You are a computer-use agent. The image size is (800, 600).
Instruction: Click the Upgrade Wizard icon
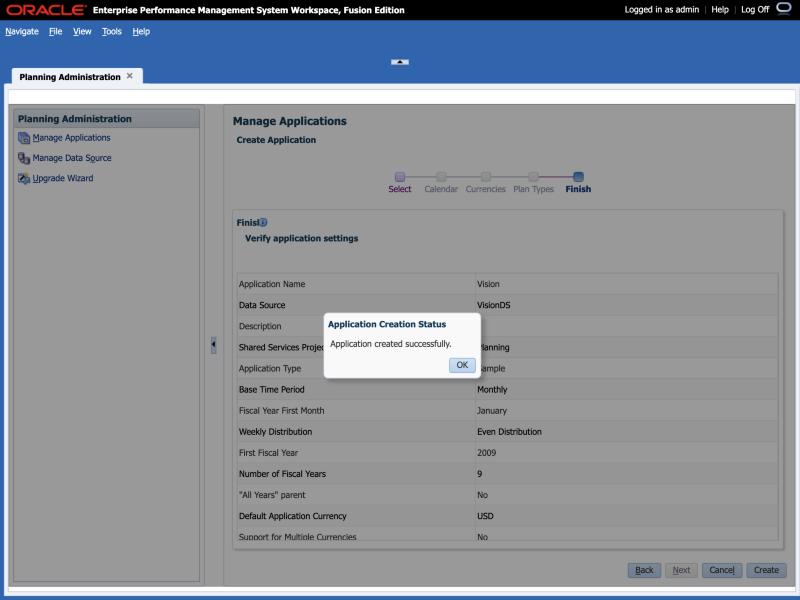pyautogui.click(x=24, y=179)
